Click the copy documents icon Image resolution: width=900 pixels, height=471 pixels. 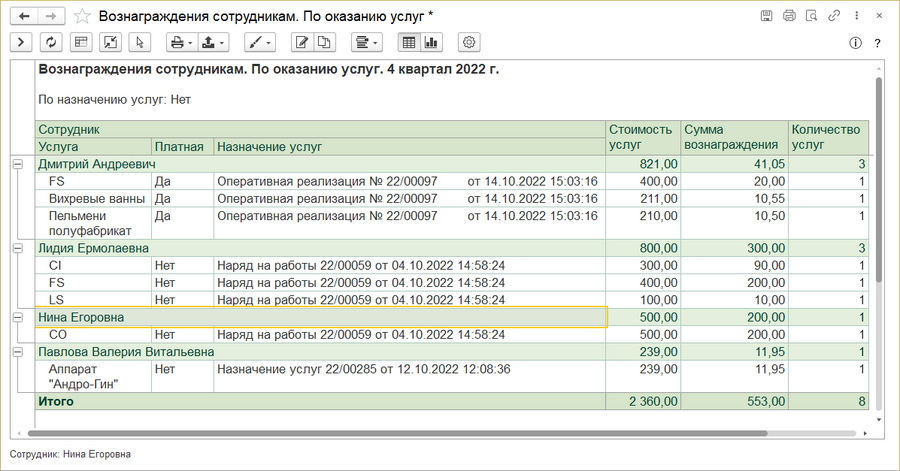click(x=324, y=42)
